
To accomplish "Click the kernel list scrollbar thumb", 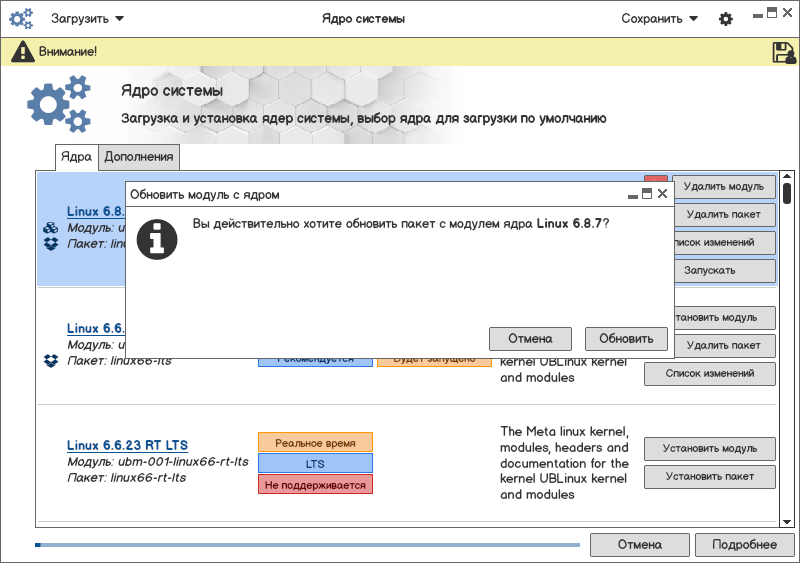I will pyautogui.click(x=787, y=193).
